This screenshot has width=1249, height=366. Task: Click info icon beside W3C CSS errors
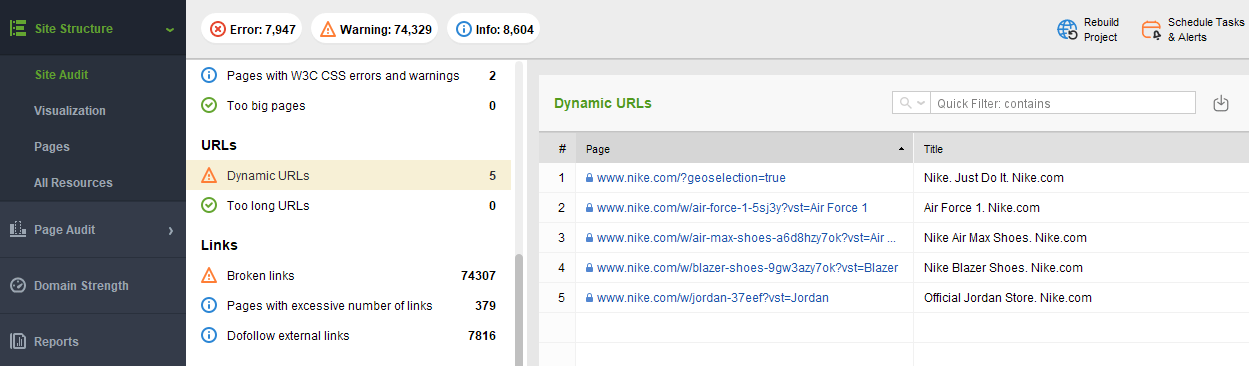coord(209,75)
